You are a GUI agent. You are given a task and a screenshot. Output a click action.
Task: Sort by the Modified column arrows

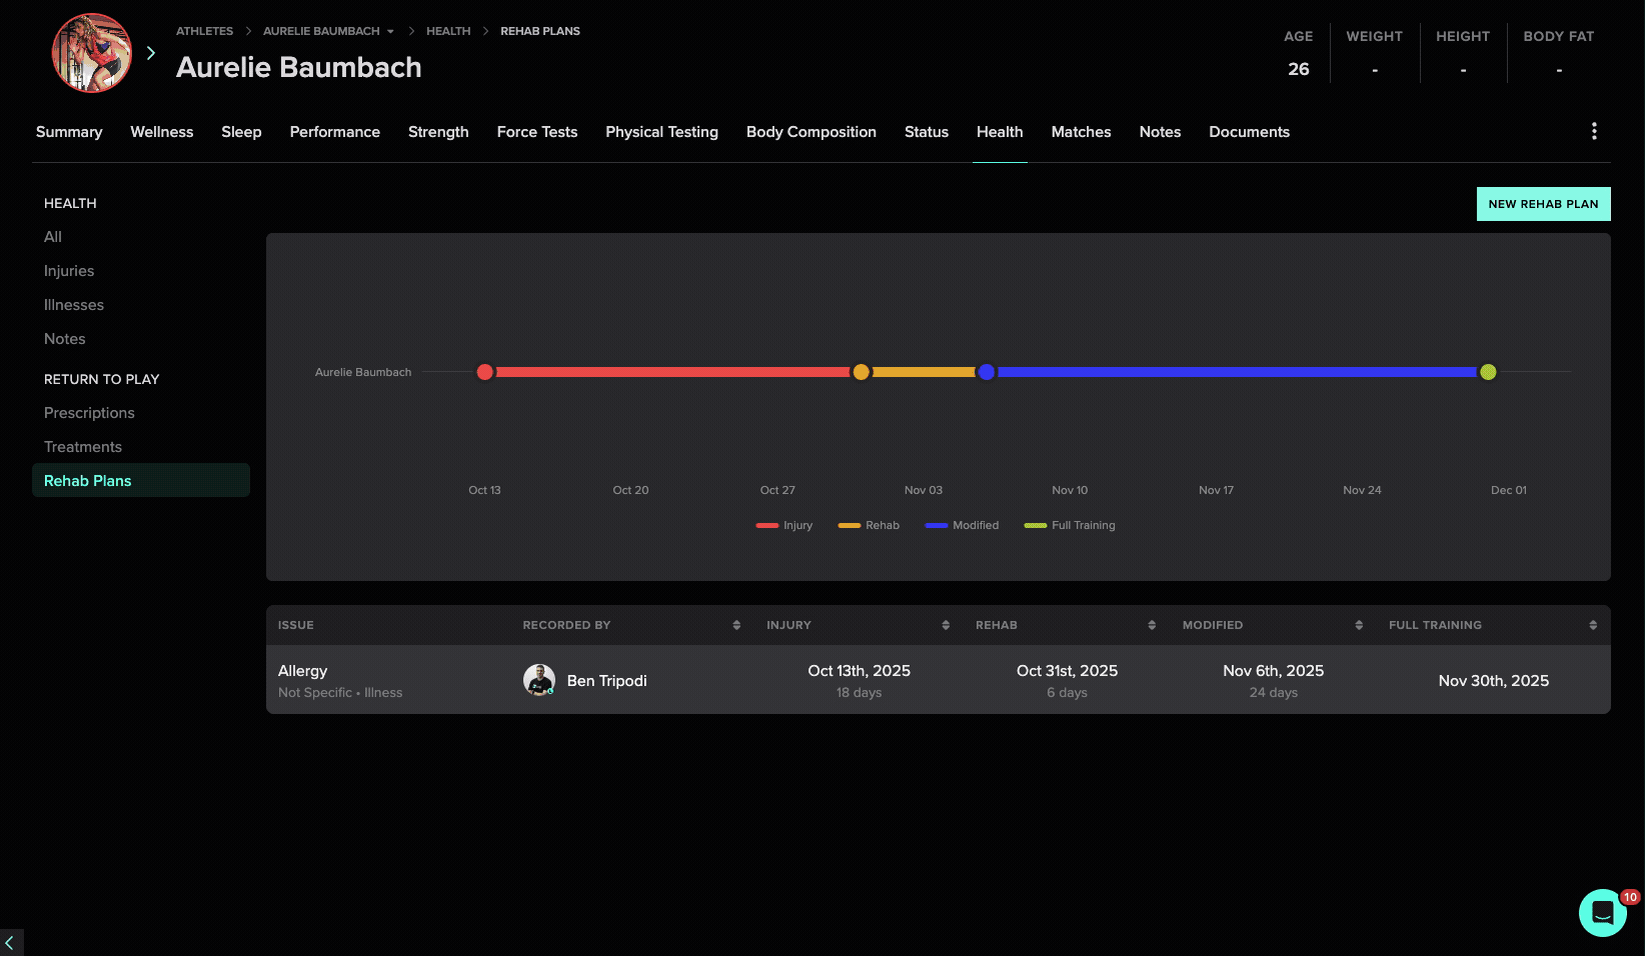click(x=1359, y=625)
